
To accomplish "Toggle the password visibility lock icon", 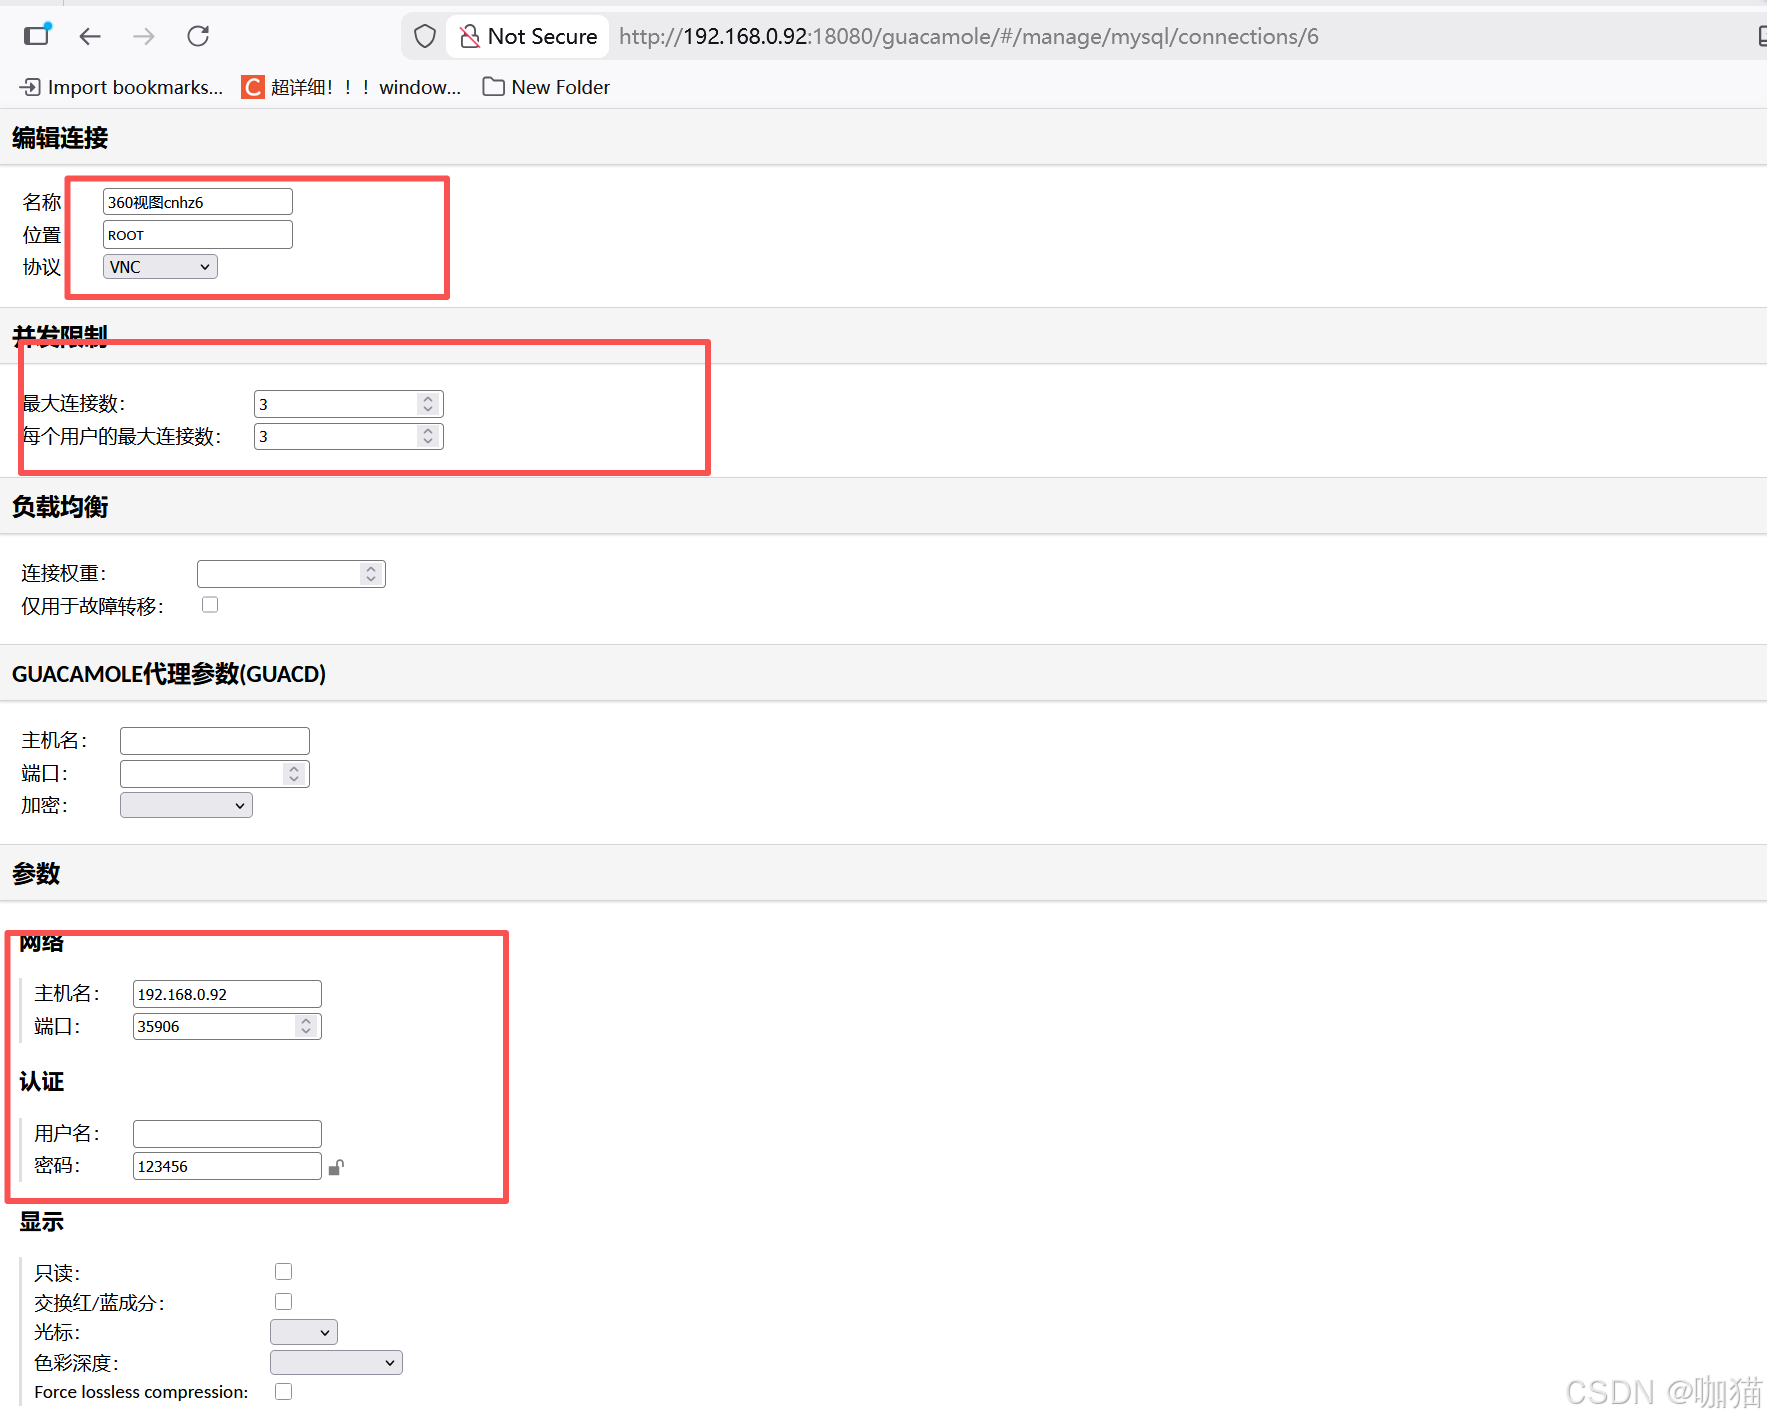I will (x=336, y=1167).
